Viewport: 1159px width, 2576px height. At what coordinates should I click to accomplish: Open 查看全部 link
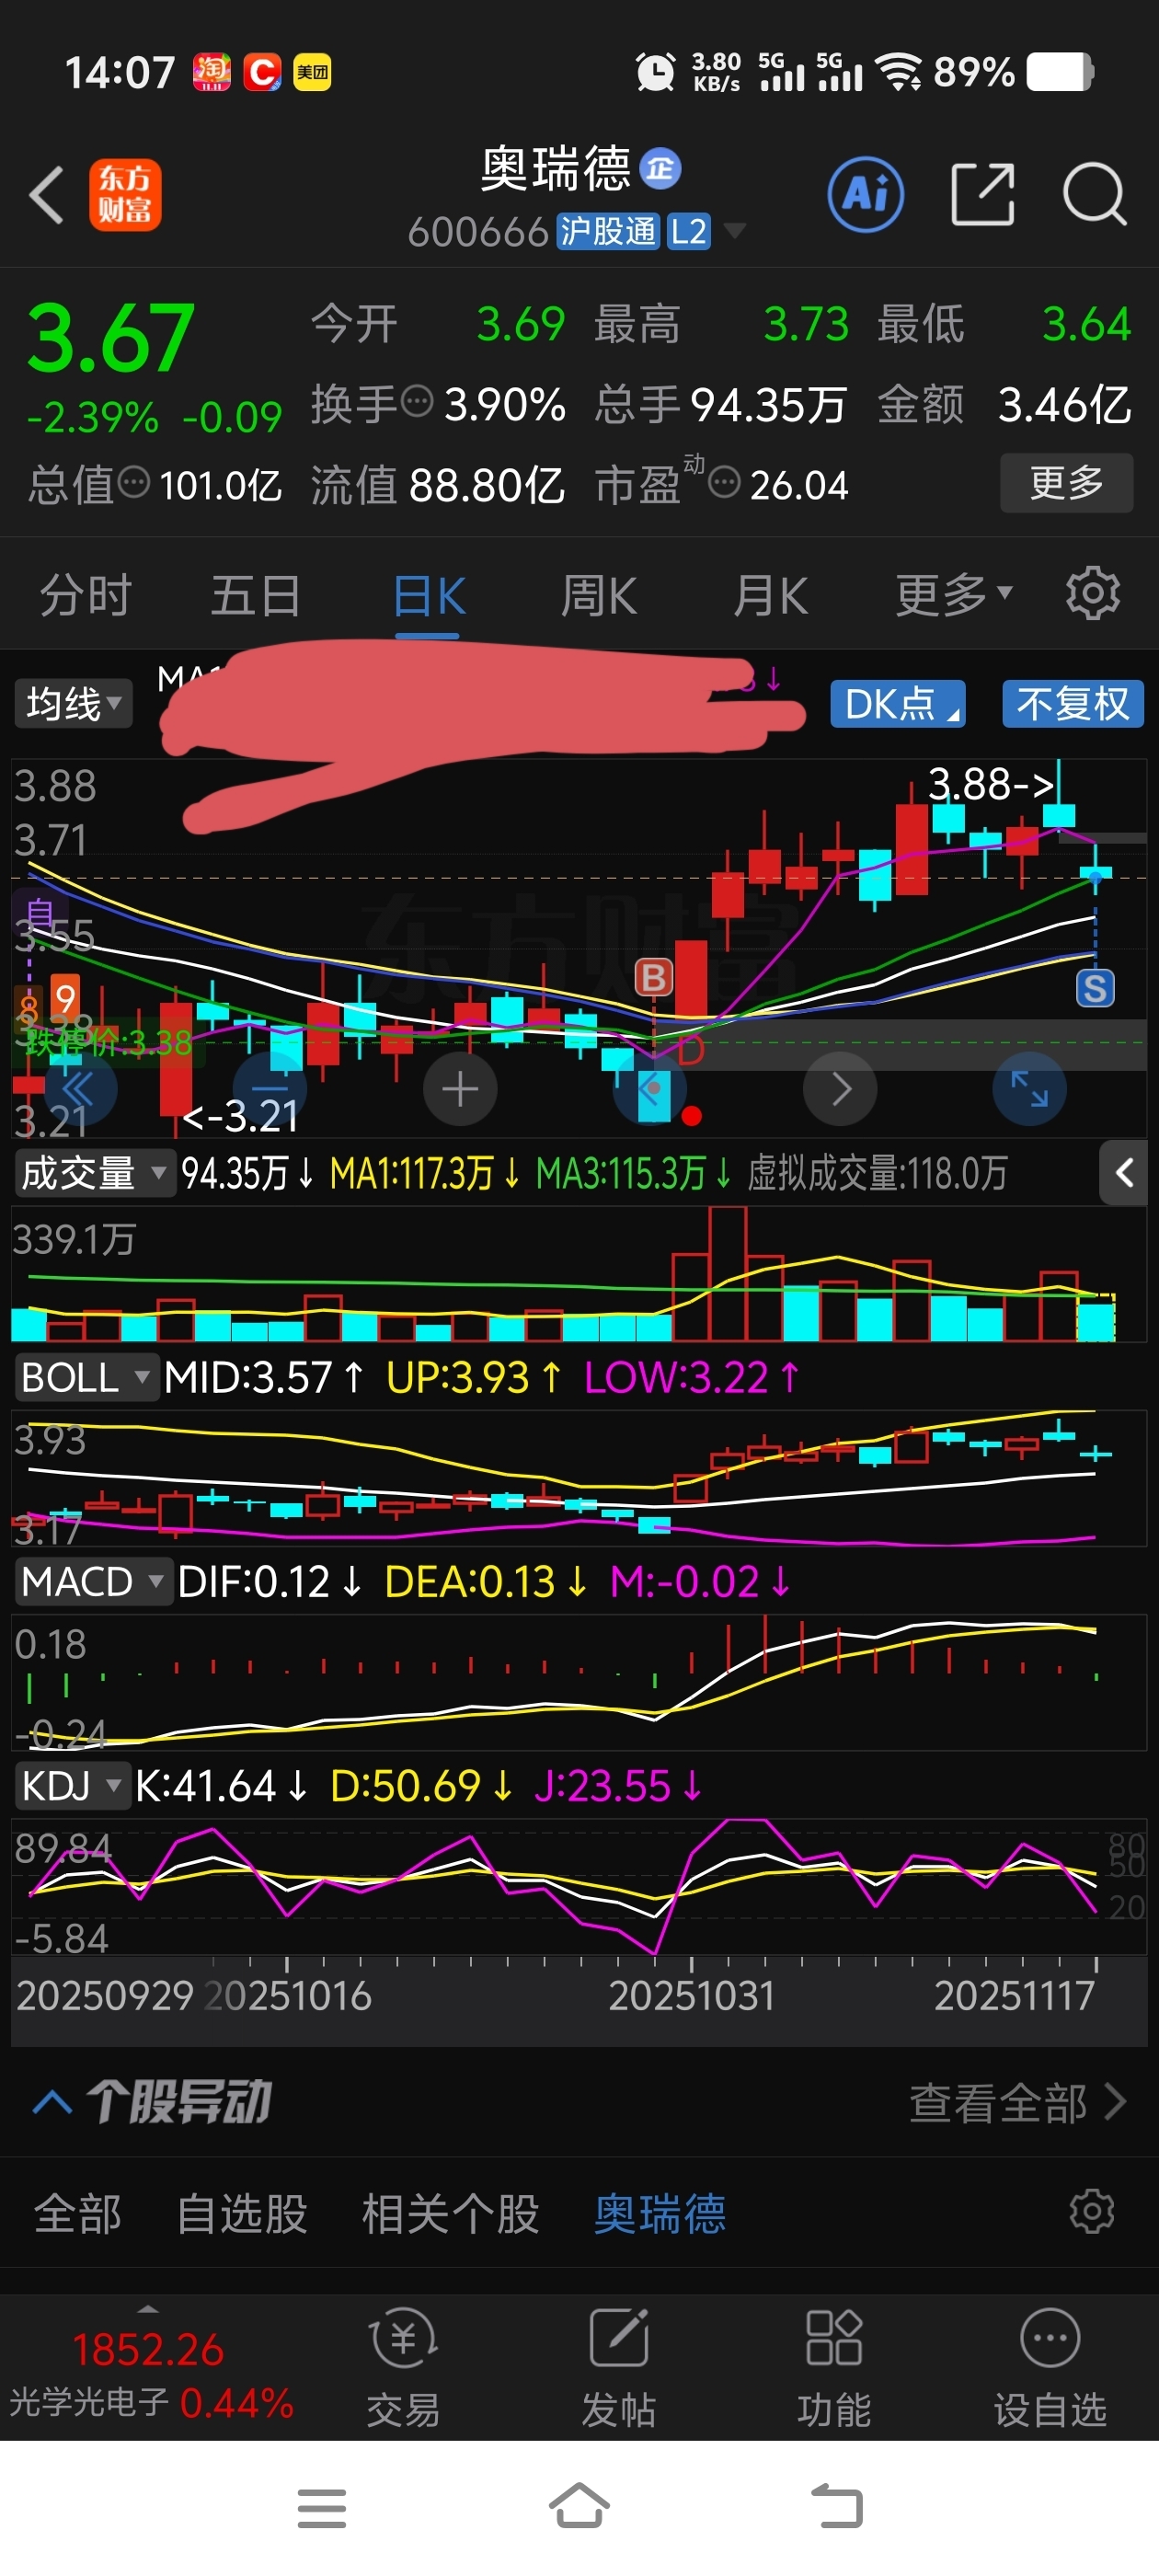1017,2102
